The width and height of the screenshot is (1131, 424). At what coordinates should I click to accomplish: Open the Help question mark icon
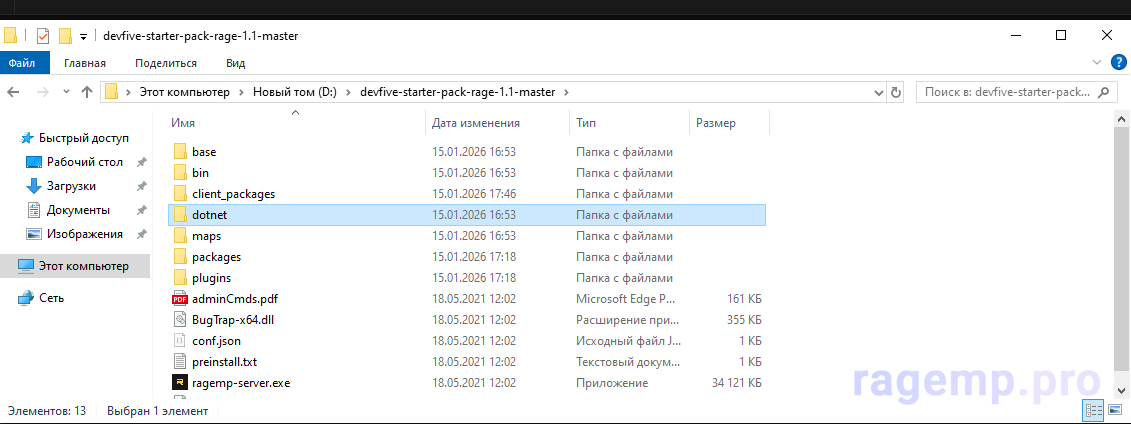1117,62
